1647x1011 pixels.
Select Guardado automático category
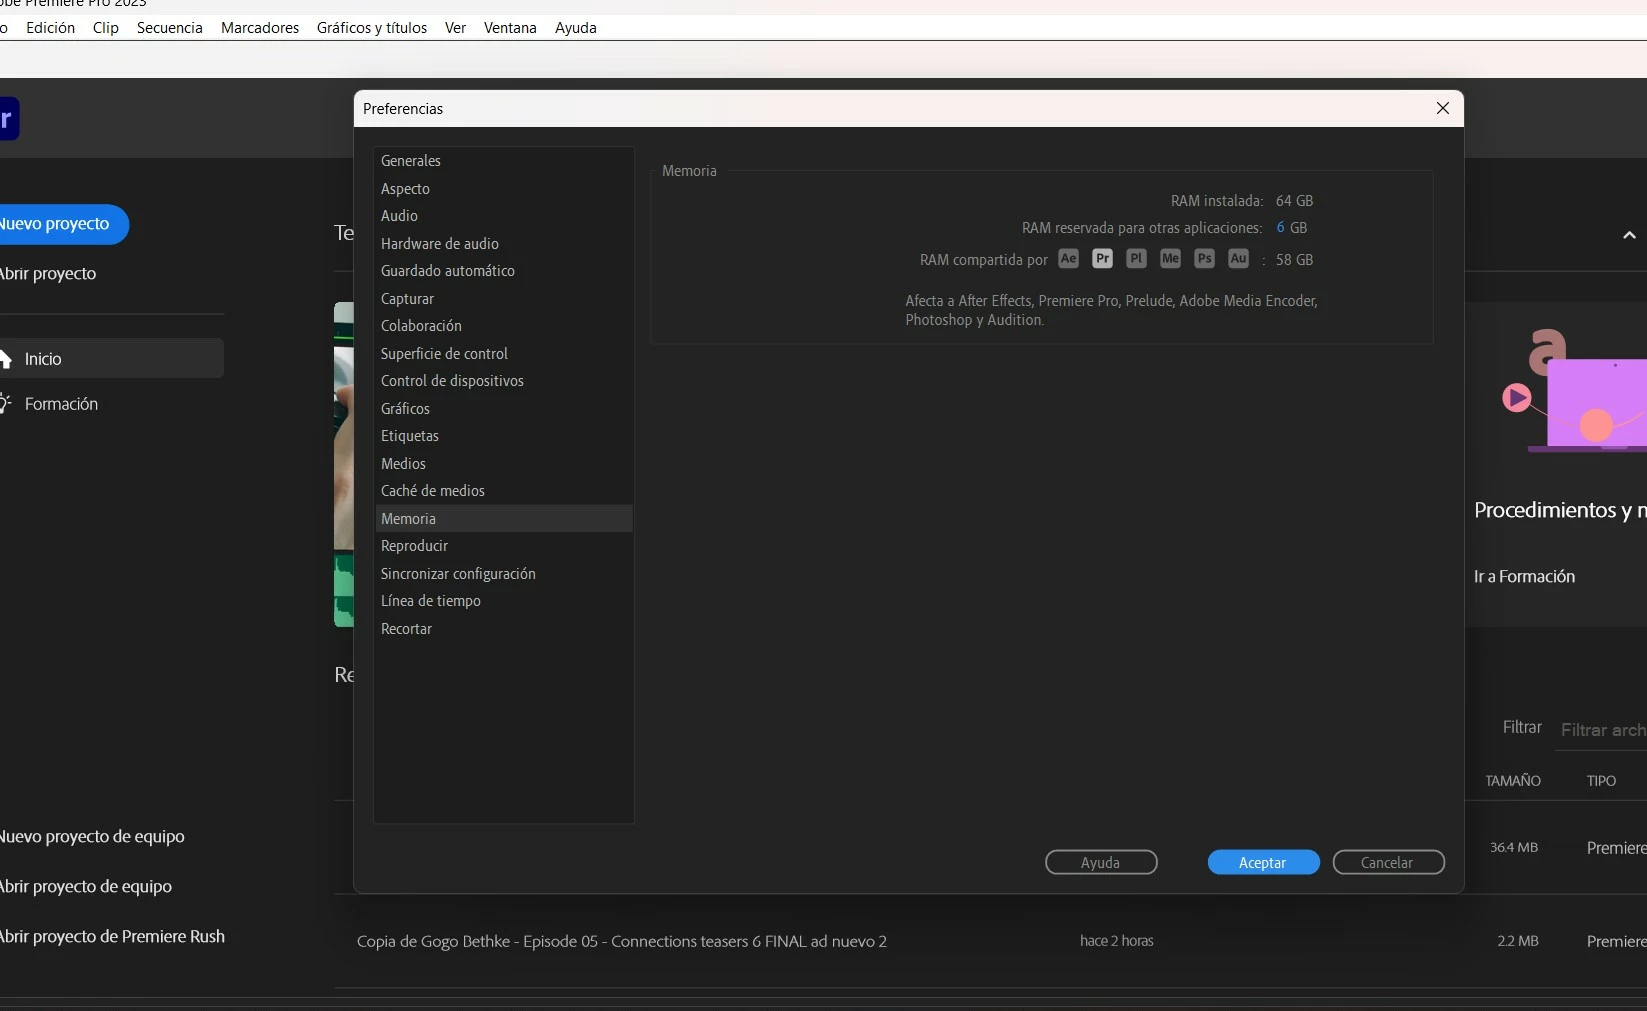504,271
